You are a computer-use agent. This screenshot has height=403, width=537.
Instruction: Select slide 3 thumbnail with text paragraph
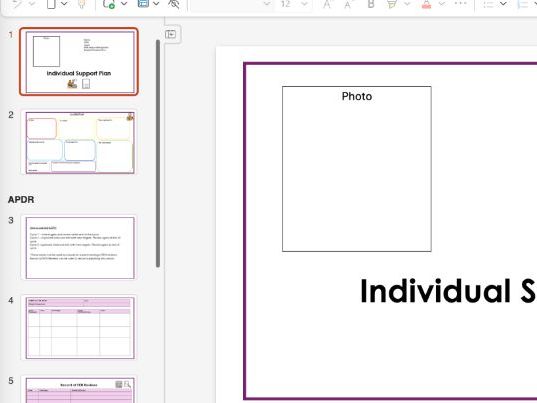80,248
